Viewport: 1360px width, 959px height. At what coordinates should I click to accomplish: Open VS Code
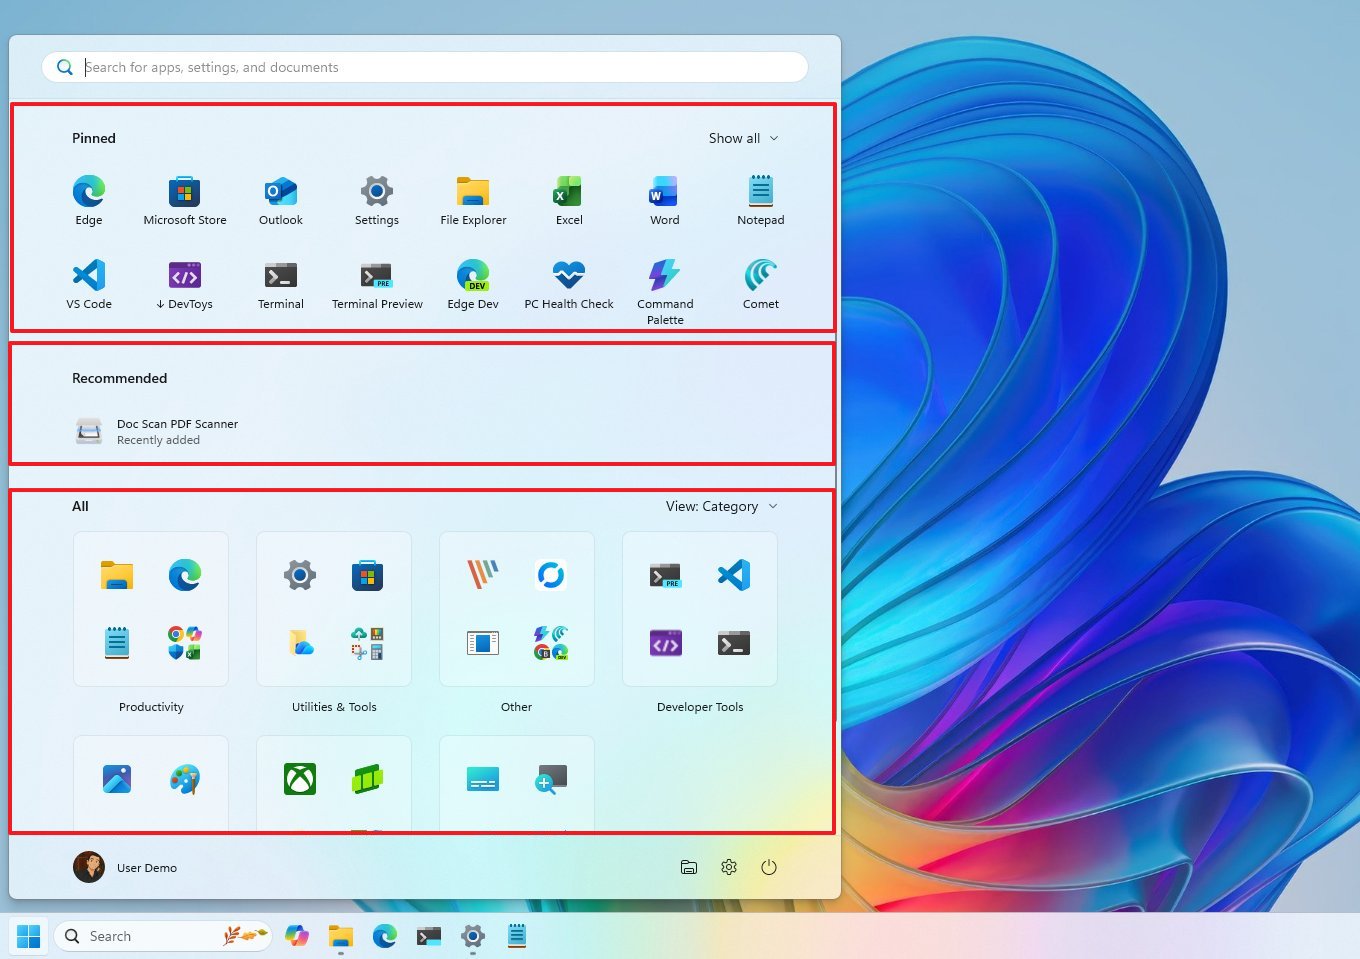pos(88,282)
